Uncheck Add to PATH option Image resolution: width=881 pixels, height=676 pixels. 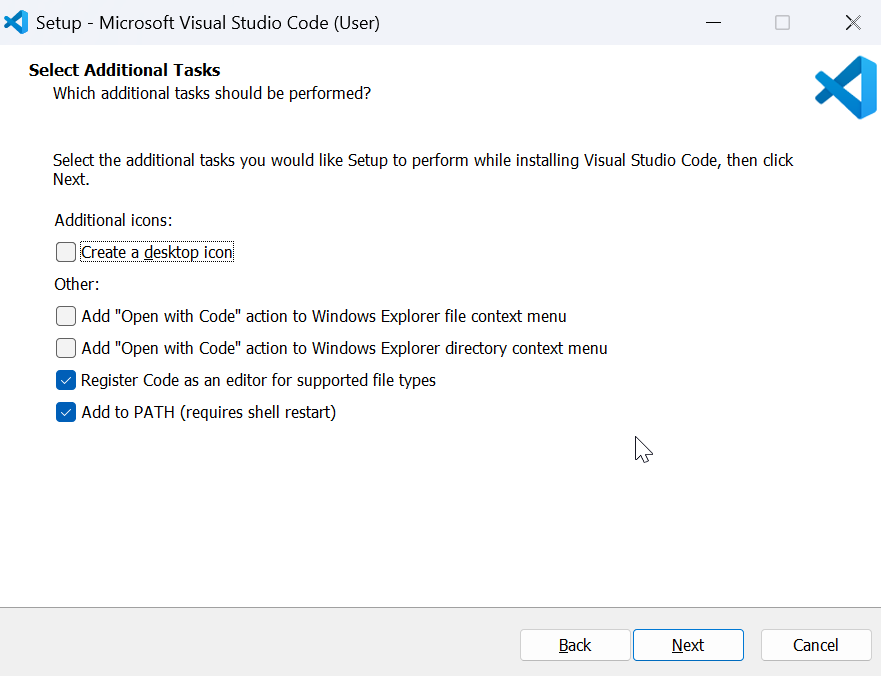66,412
